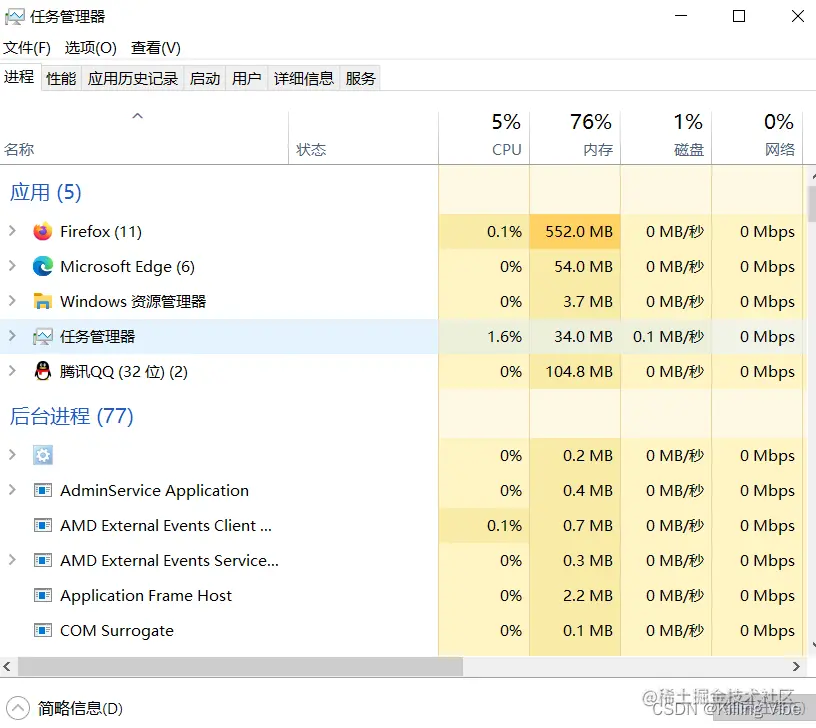The height and width of the screenshot is (728, 816).
Task: Click the horizontal scrollbar thumb
Action: click(240, 667)
